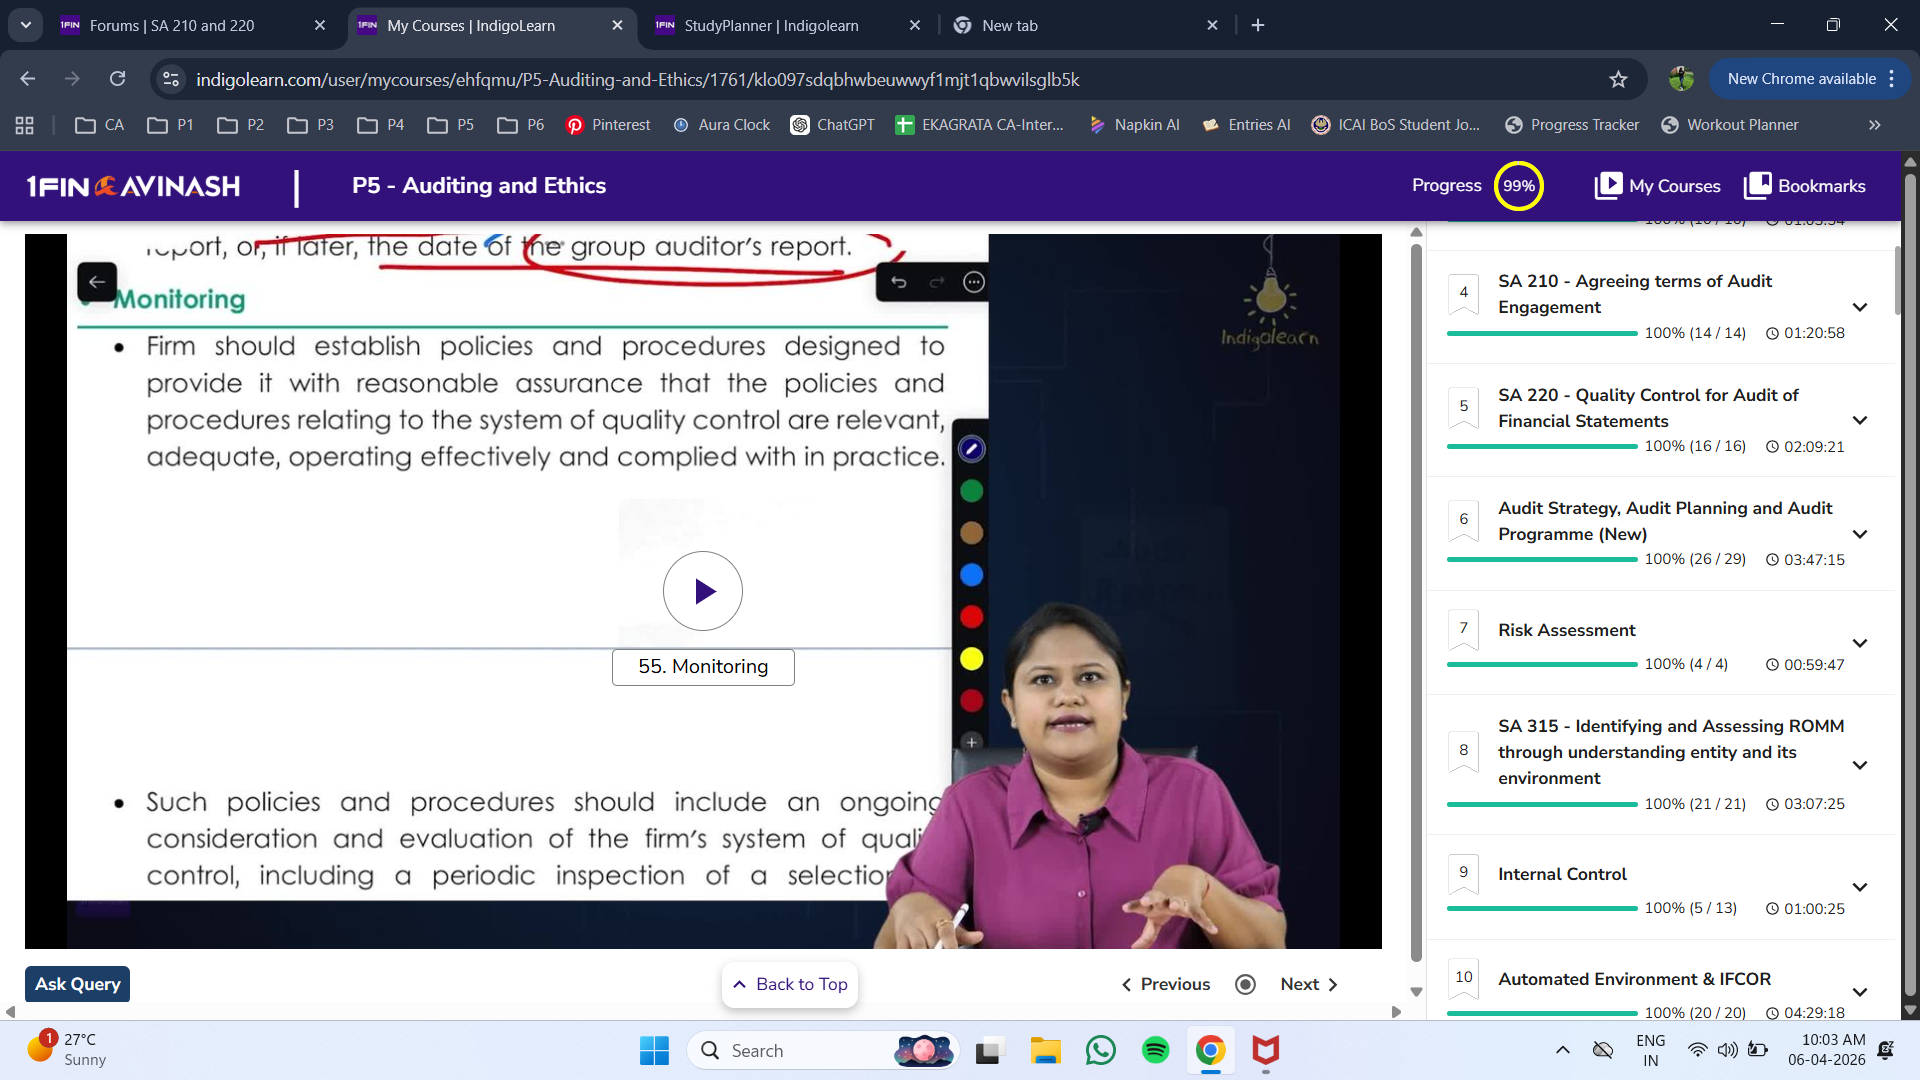
Task: Expand the Risk Assessment chapter
Action: click(x=1860, y=643)
